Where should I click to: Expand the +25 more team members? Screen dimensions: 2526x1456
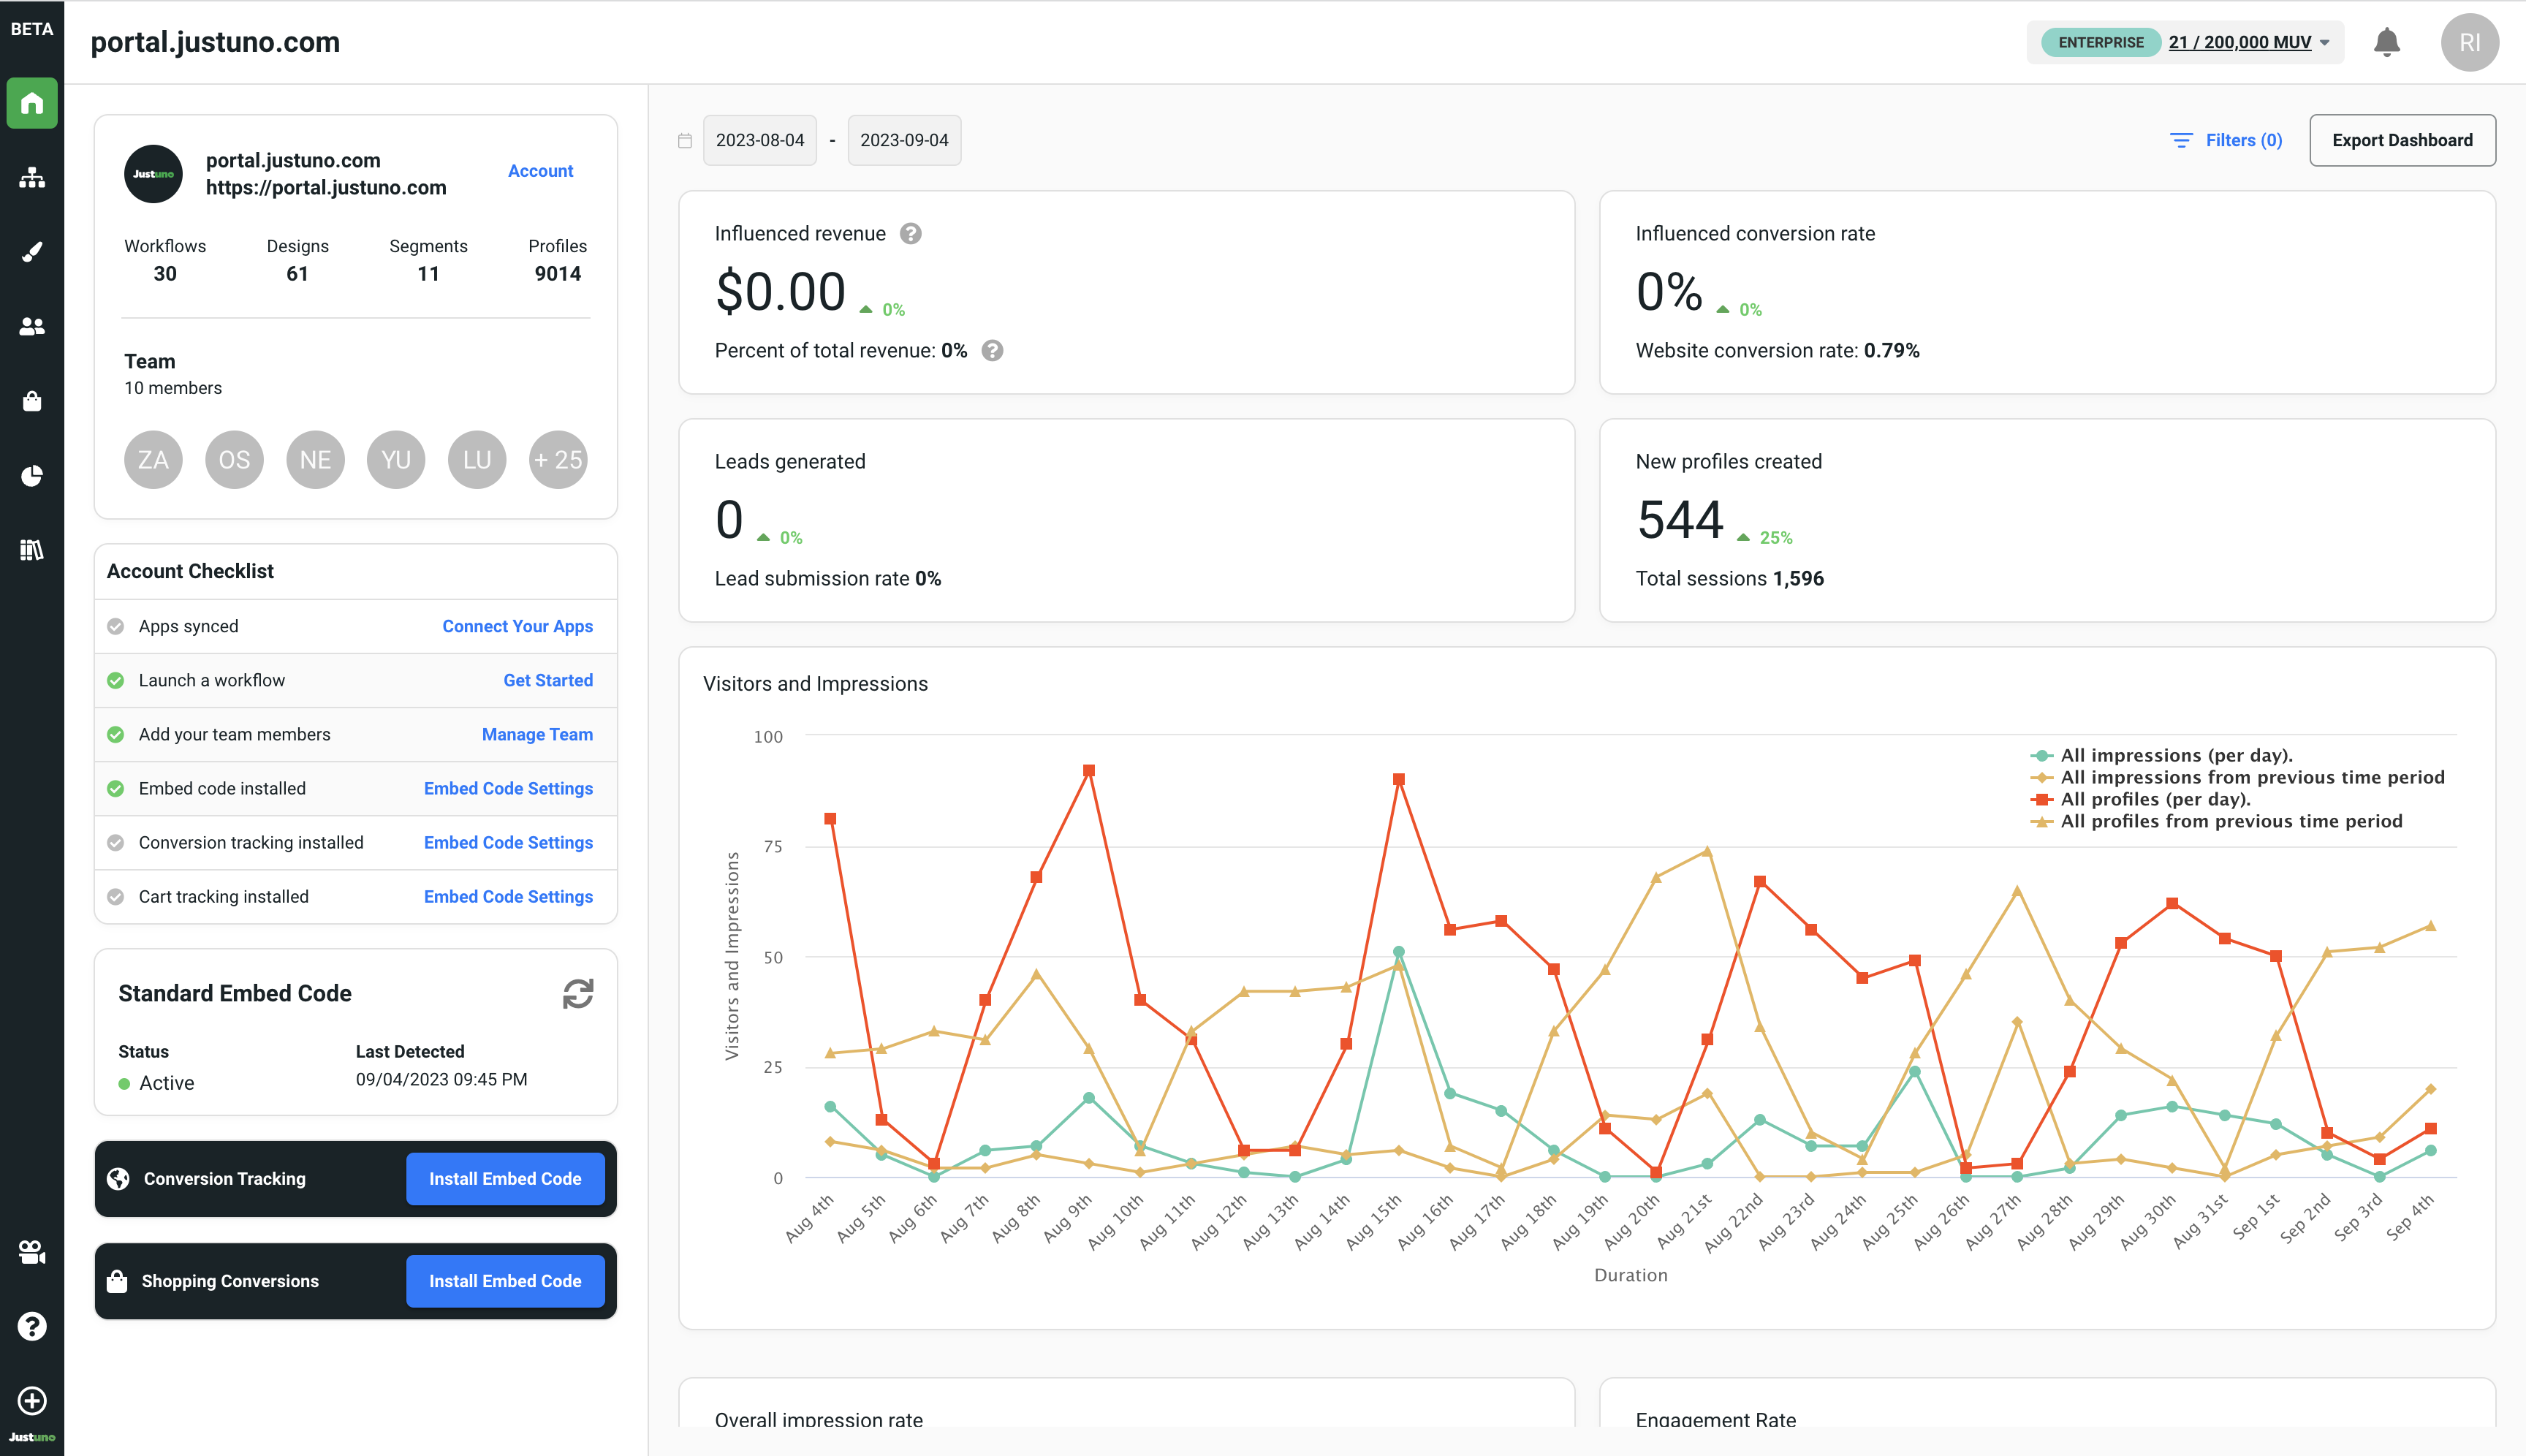pos(557,459)
